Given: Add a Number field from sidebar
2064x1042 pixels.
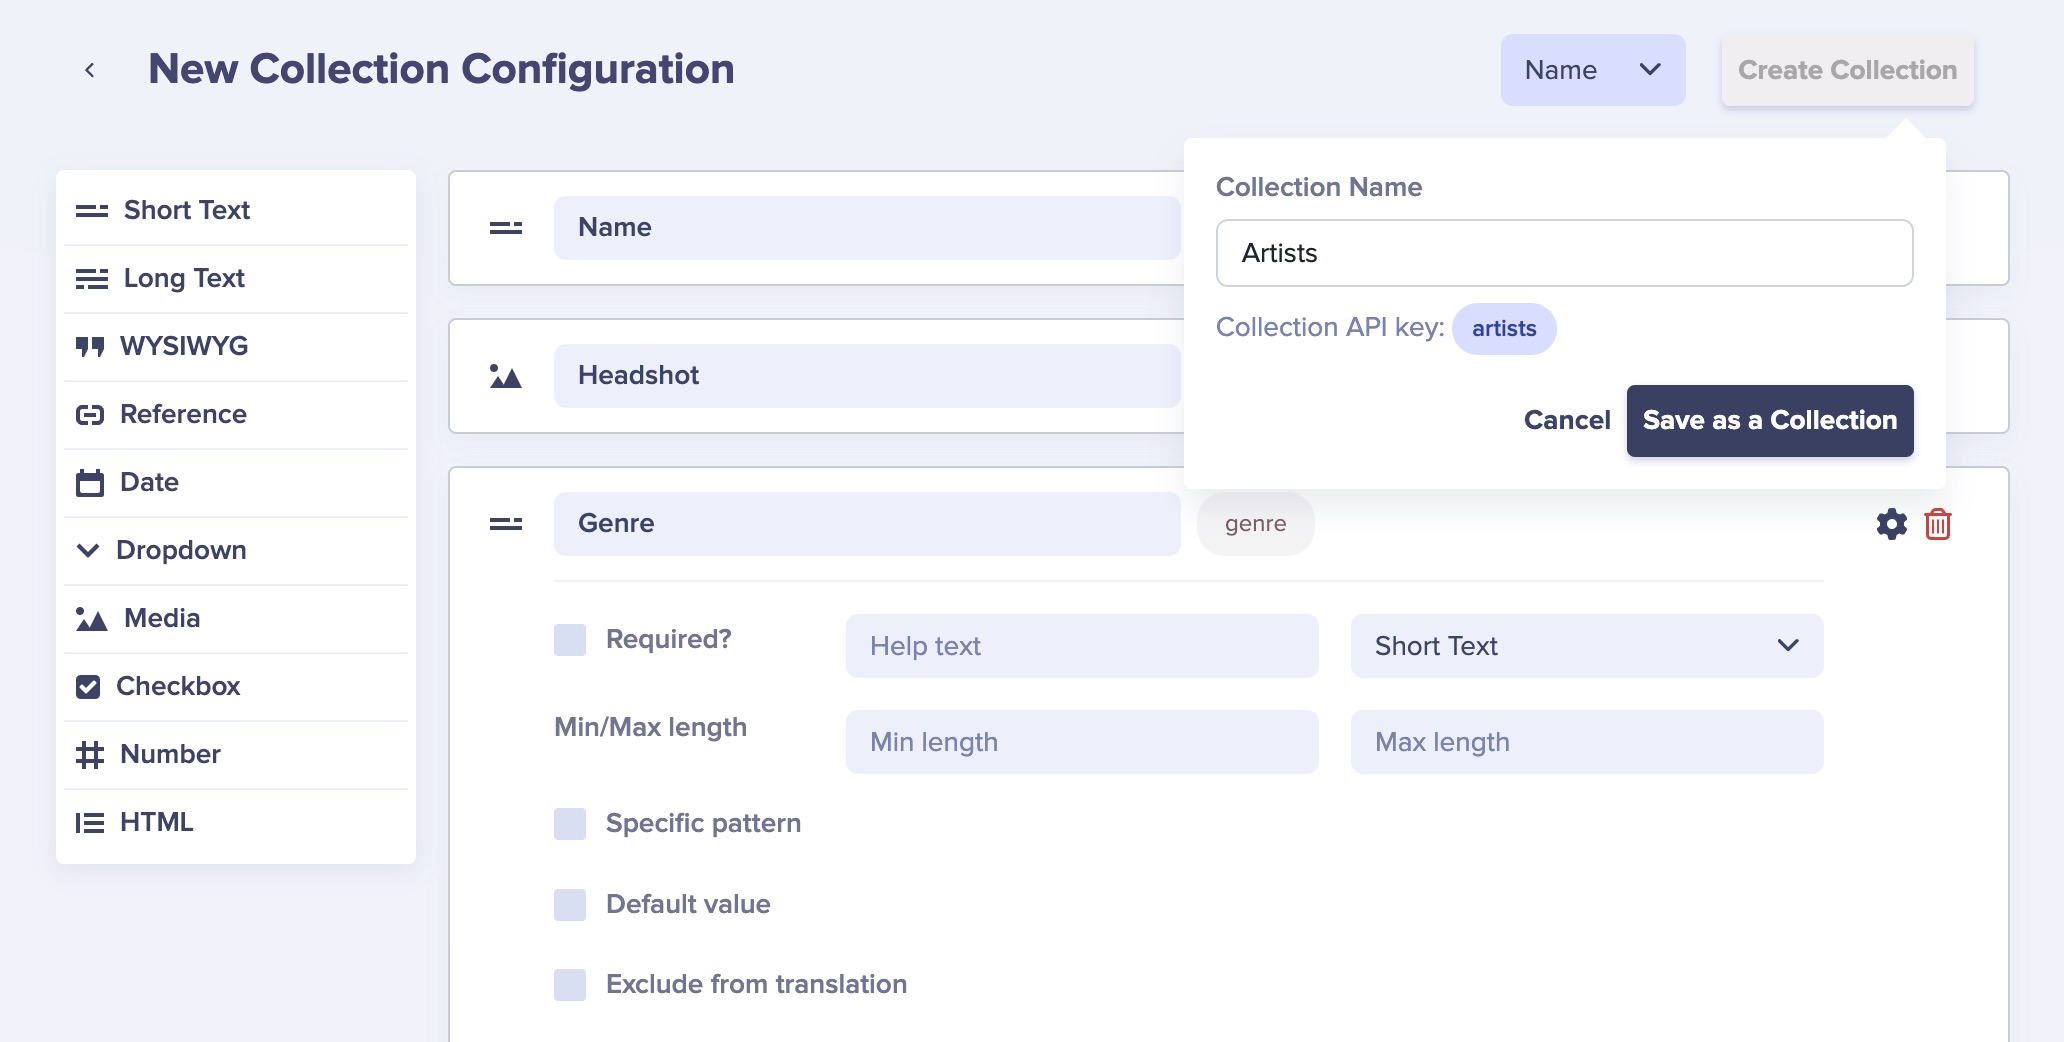Looking at the screenshot, I should (236, 754).
